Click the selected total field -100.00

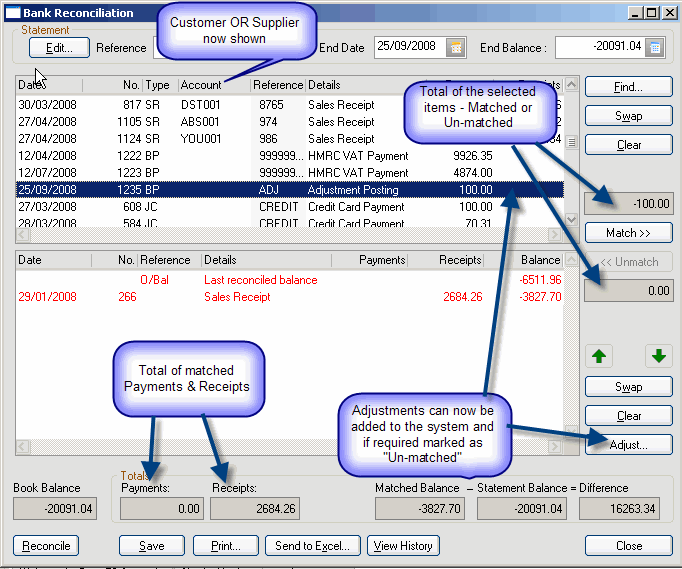(629, 204)
